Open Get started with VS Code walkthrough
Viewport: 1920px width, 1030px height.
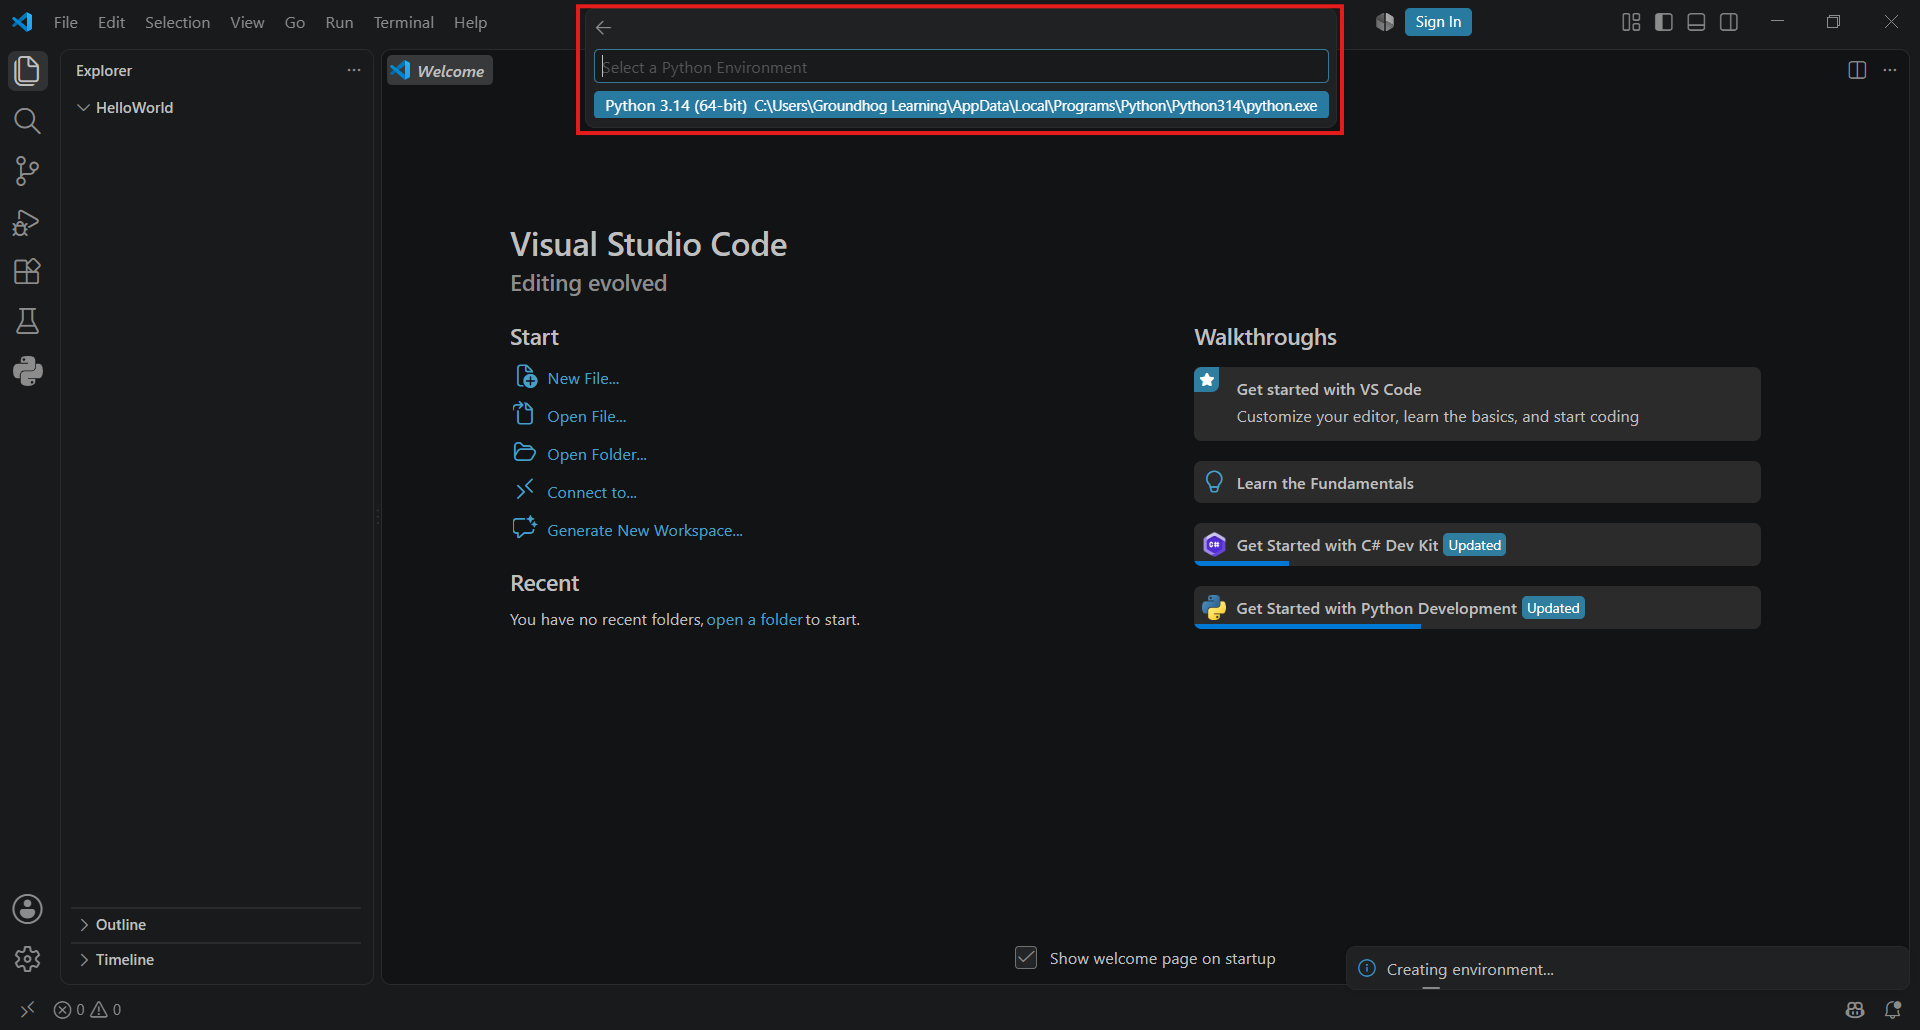(x=1477, y=404)
